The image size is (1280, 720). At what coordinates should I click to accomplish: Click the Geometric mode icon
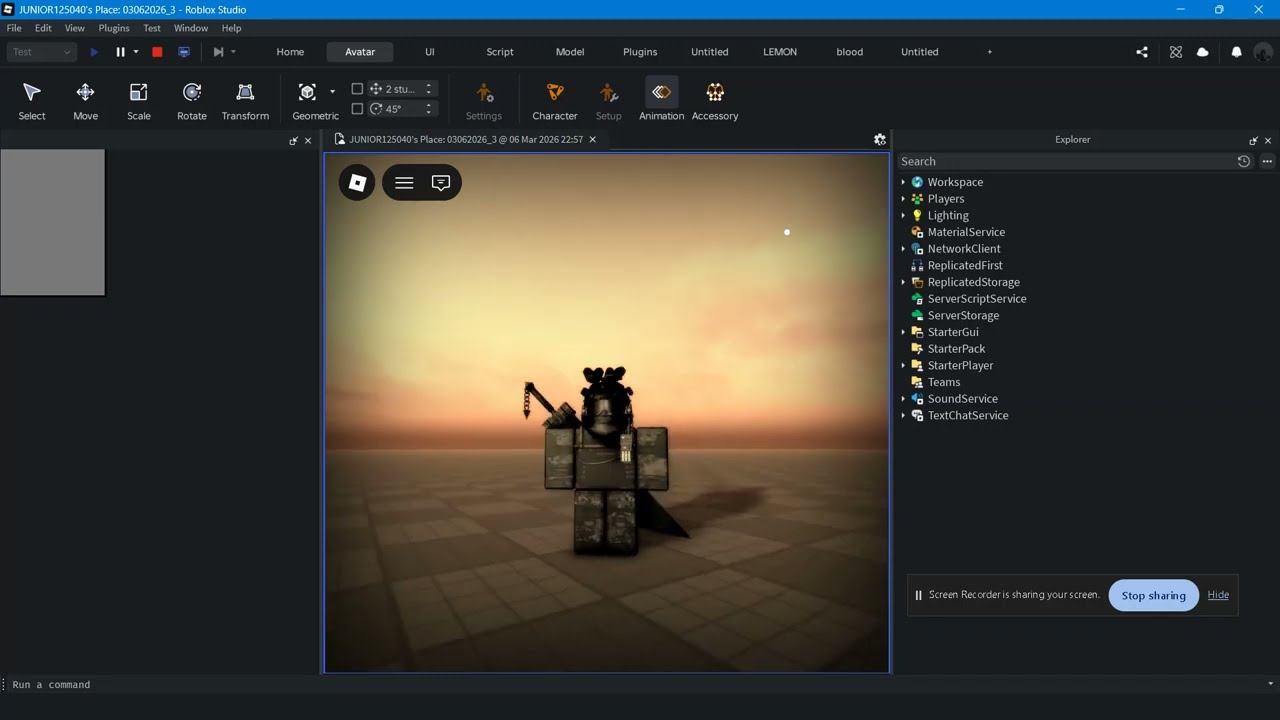coord(307,92)
